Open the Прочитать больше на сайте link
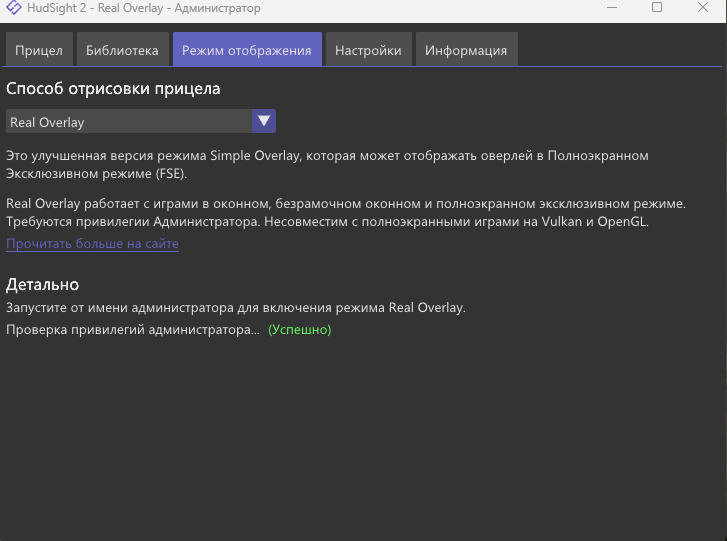 [92, 243]
